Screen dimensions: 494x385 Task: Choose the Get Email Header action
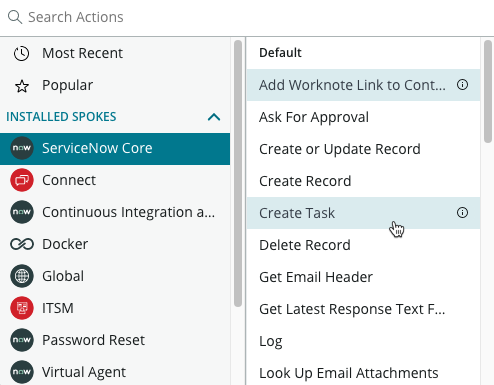pyautogui.click(x=363, y=277)
